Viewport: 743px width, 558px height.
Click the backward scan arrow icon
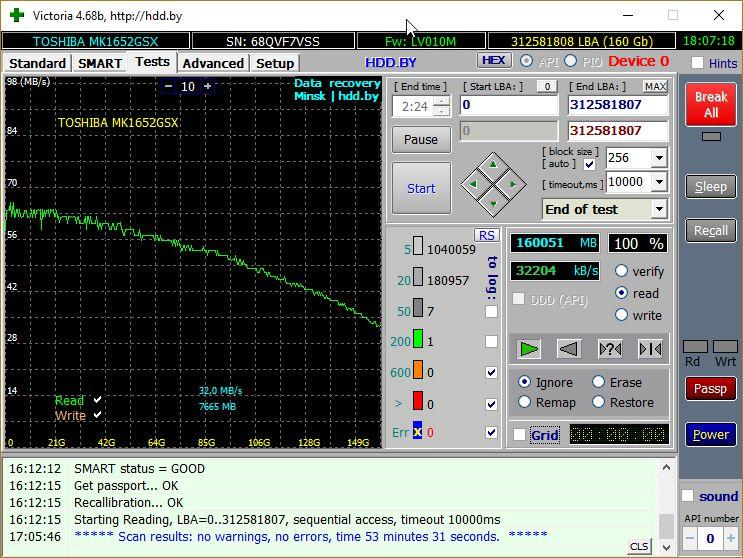coord(569,349)
